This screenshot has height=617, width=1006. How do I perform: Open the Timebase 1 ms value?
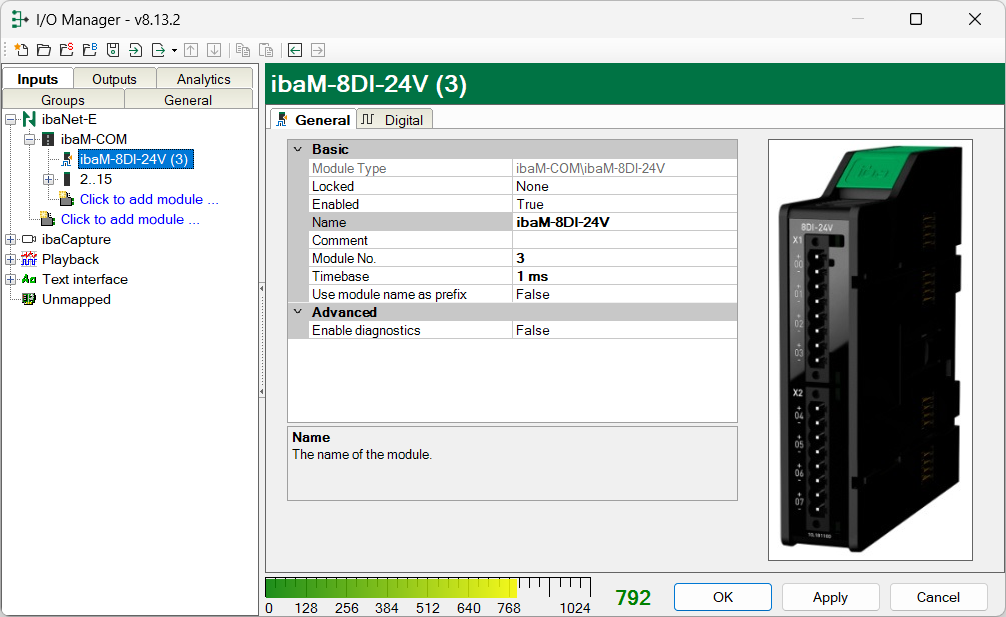(x=624, y=276)
